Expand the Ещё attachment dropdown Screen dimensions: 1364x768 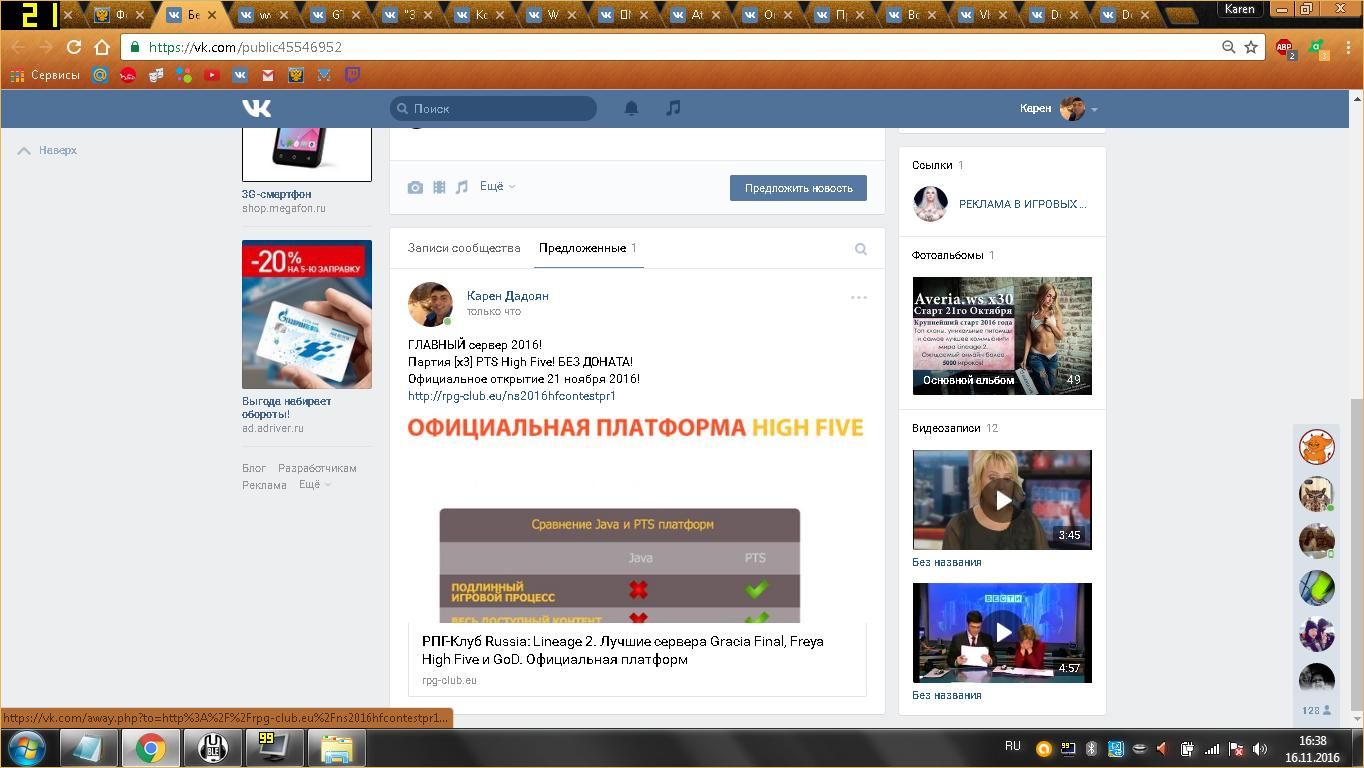tap(497, 187)
